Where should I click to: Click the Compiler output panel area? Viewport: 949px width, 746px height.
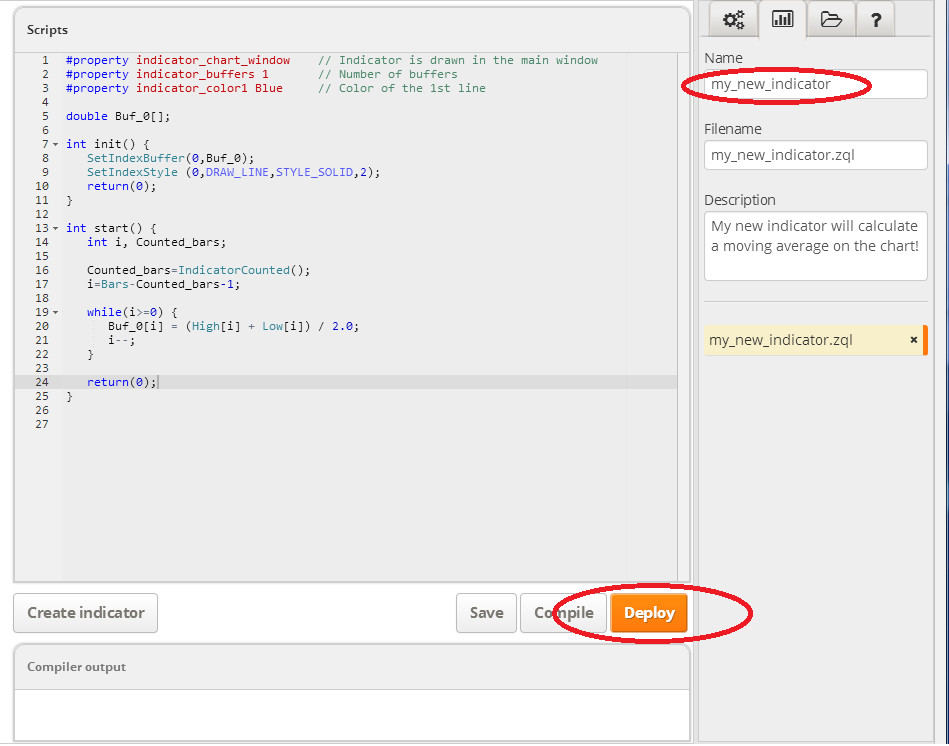pyautogui.click(x=351, y=714)
